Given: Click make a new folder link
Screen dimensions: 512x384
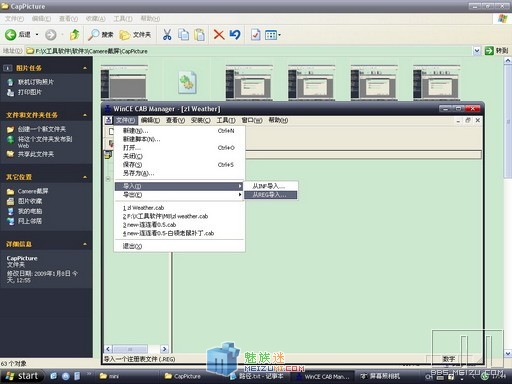Looking at the screenshot, I should click(42, 129).
